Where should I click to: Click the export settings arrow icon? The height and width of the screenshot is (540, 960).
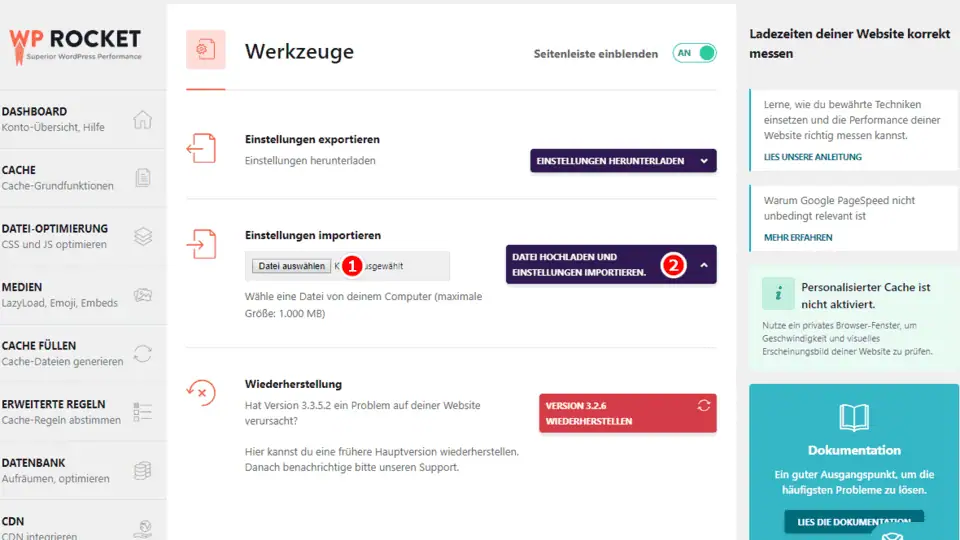(x=201, y=148)
